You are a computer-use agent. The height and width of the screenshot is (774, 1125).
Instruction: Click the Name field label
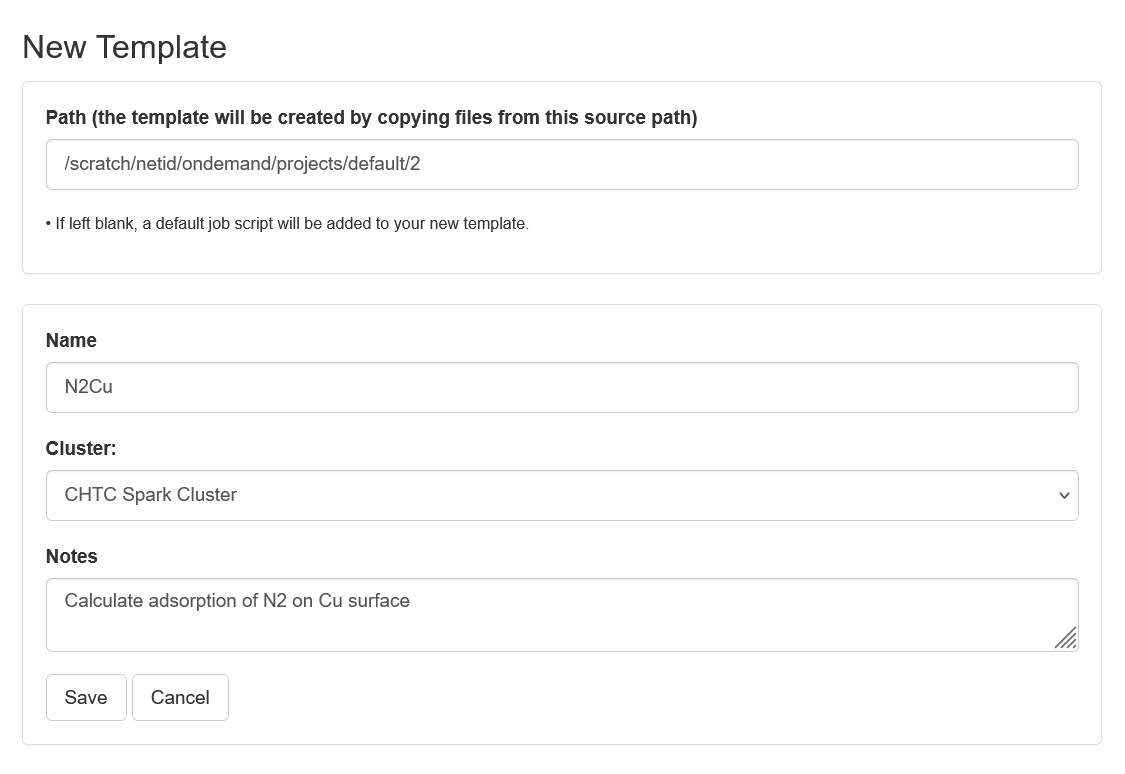(71, 341)
